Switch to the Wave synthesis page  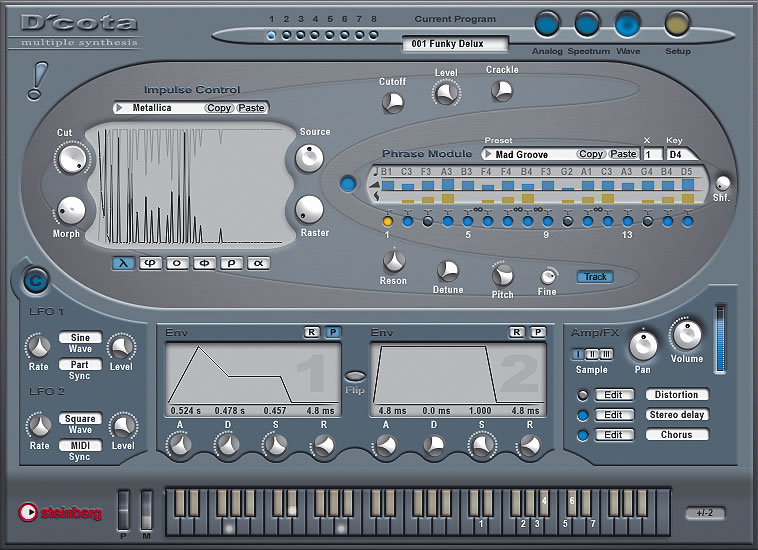click(x=628, y=24)
